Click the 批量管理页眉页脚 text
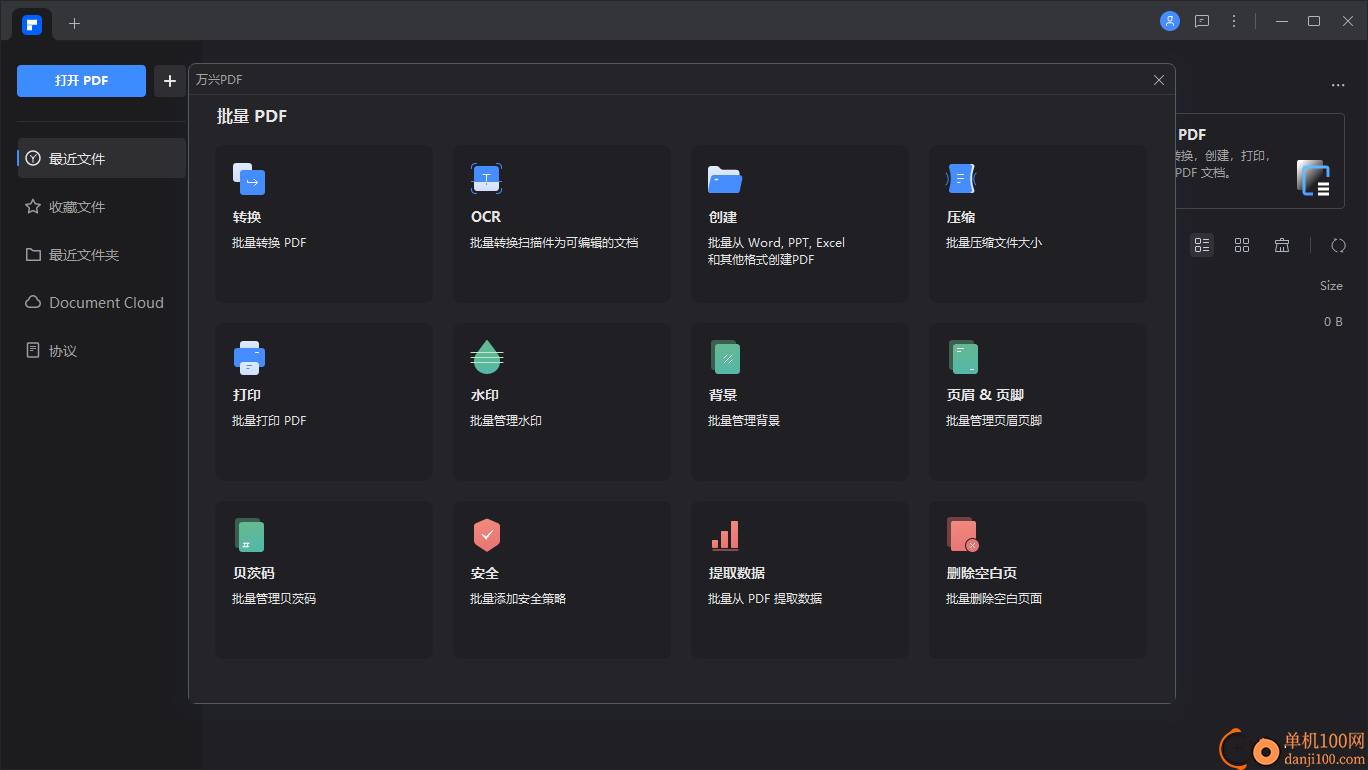 [x=994, y=421]
